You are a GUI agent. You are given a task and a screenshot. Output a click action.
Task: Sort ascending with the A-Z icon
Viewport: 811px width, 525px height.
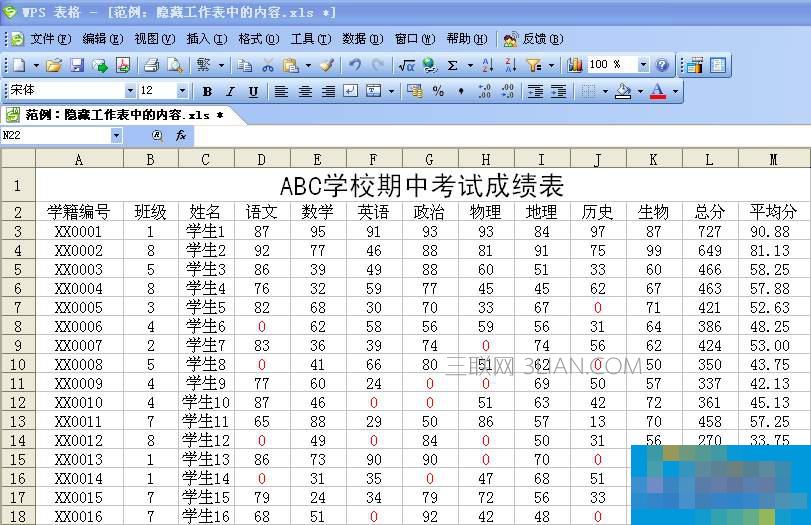click(x=487, y=65)
